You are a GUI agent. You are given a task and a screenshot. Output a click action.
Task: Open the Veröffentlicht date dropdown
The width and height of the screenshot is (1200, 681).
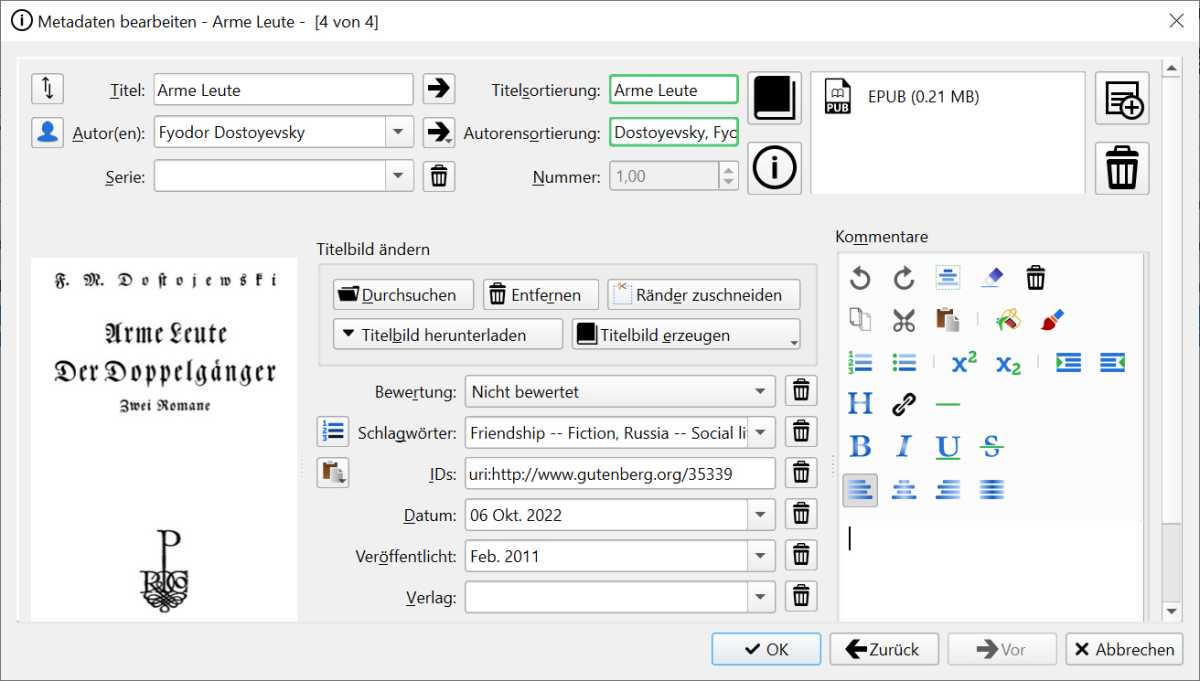pyautogui.click(x=761, y=556)
